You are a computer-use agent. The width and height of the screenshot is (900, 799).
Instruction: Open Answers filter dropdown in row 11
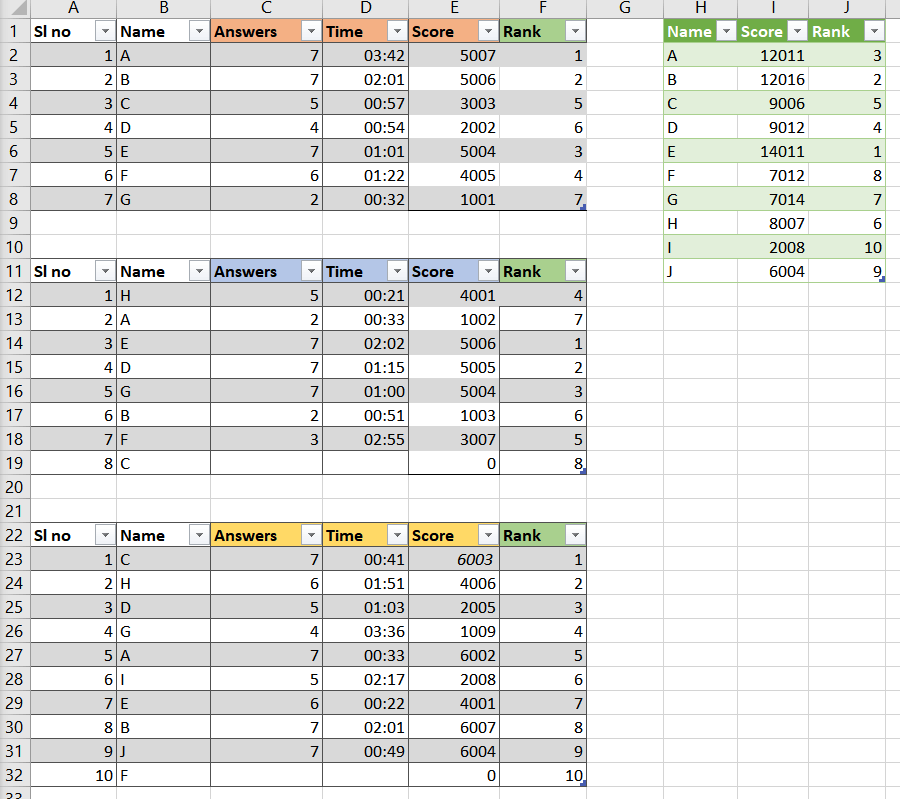[311, 271]
